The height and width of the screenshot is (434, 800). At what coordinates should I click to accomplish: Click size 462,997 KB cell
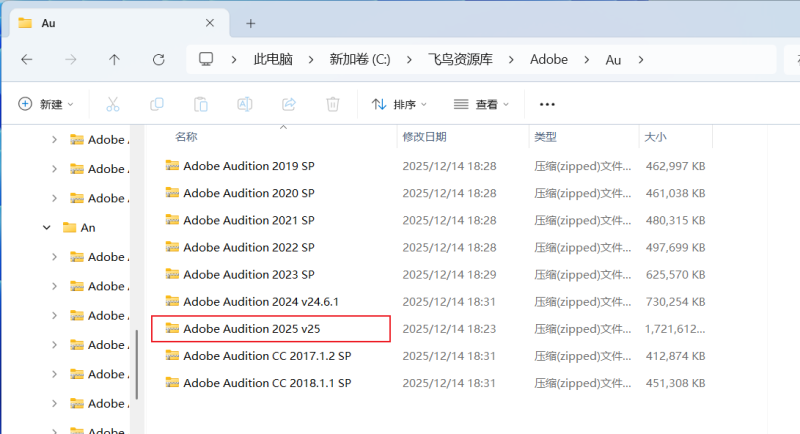(x=676, y=166)
